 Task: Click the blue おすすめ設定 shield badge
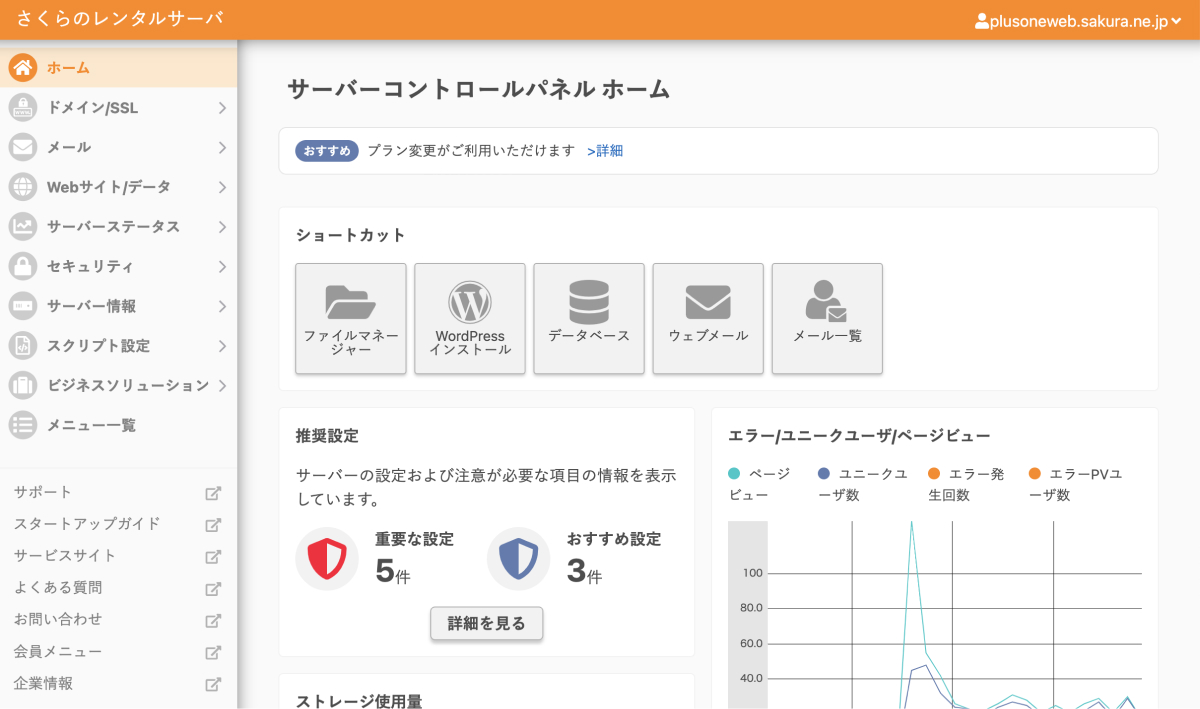[x=518, y=558]
